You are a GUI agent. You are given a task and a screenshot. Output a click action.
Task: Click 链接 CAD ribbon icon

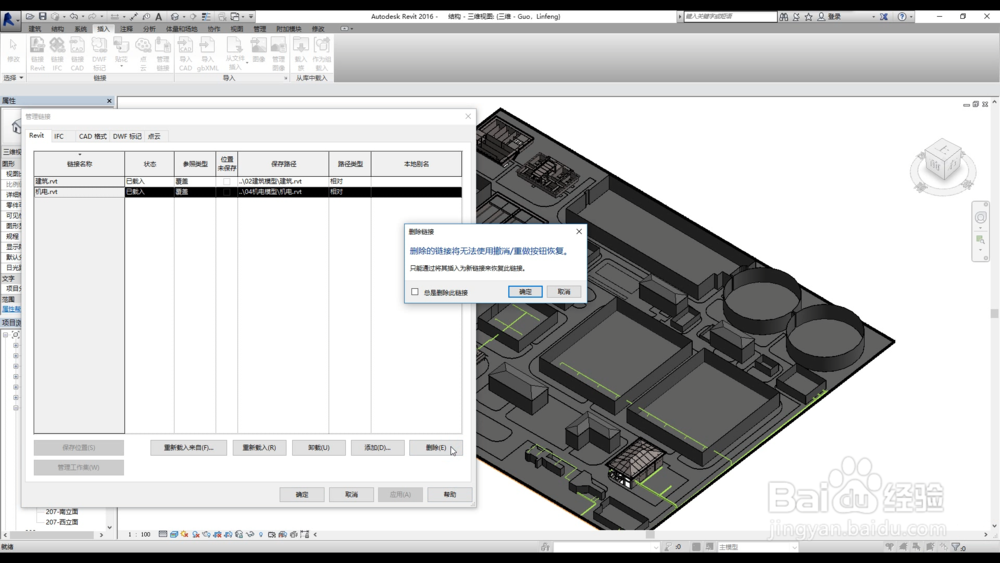click(77, 53)
